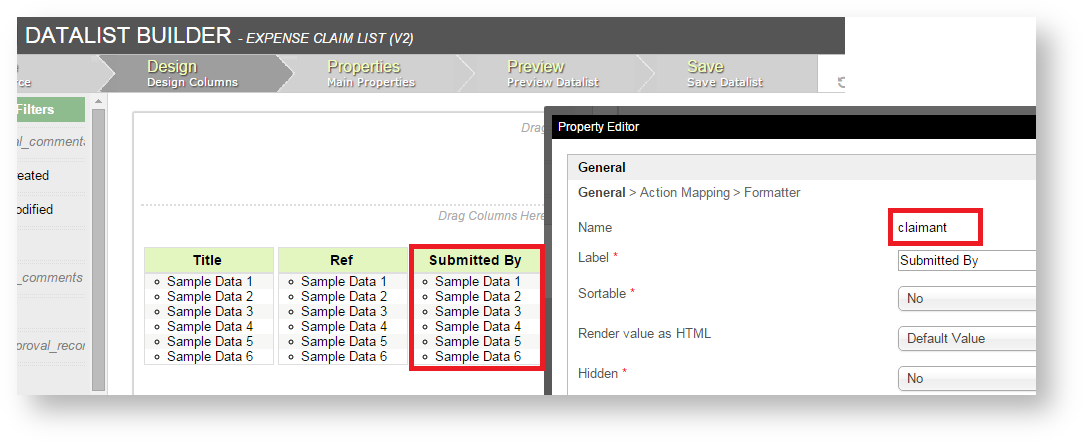Go to the Properties step
This screenshot has height=443, width=1084.
click(371, 73)
